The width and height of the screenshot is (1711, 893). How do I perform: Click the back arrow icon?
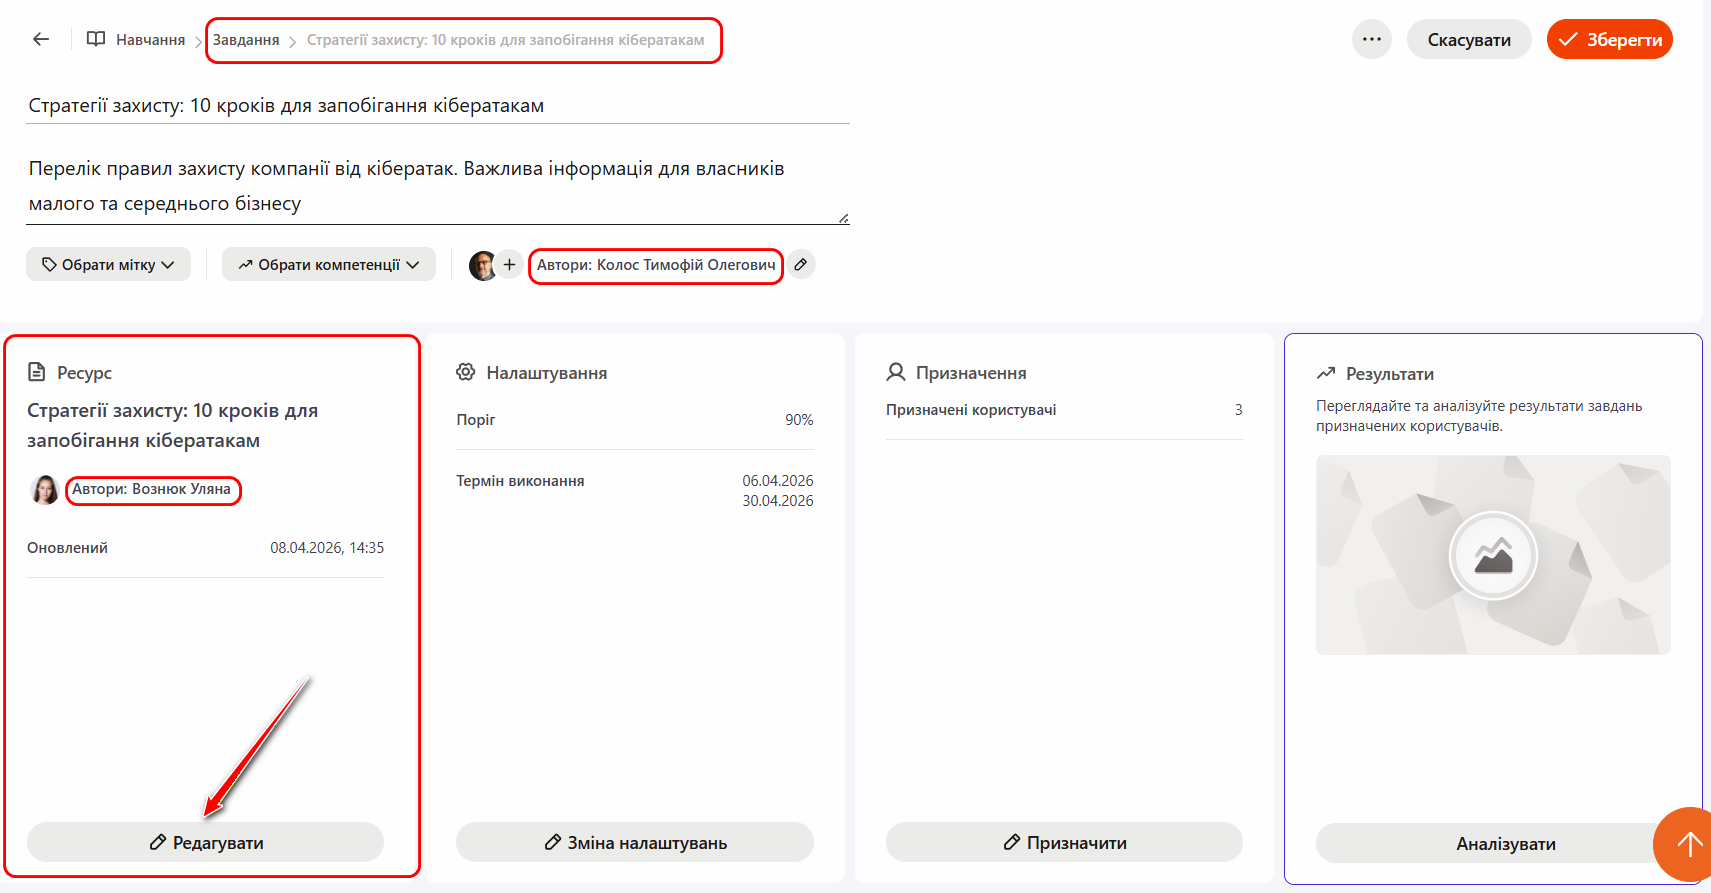(41, 39)
